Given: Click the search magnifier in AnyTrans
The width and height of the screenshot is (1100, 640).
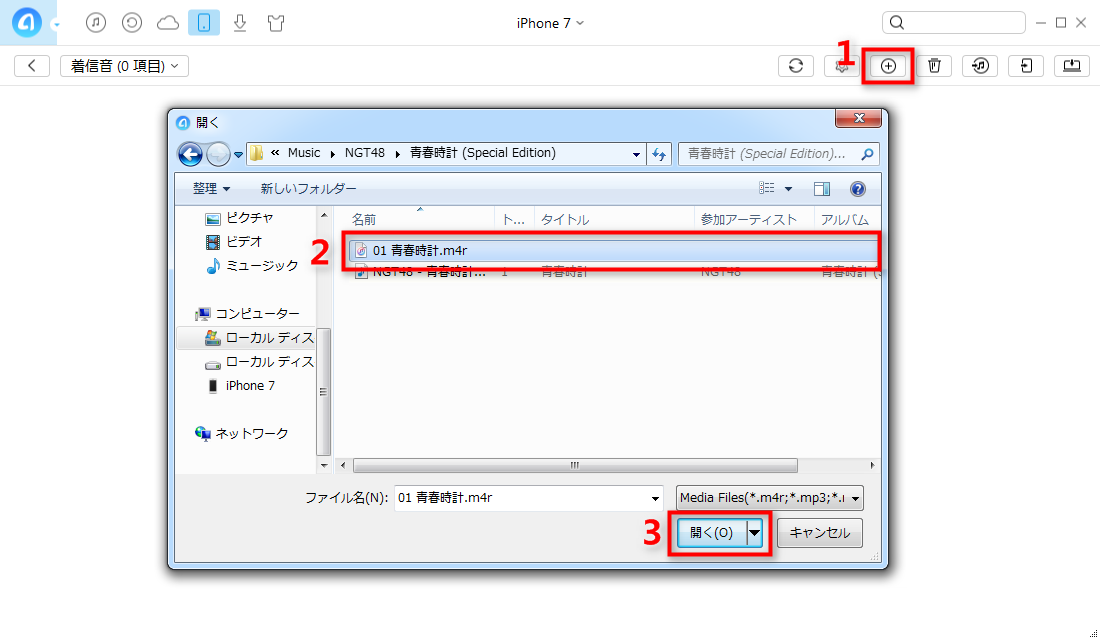Looking at the screenshot, I should (x=897, y=23).
